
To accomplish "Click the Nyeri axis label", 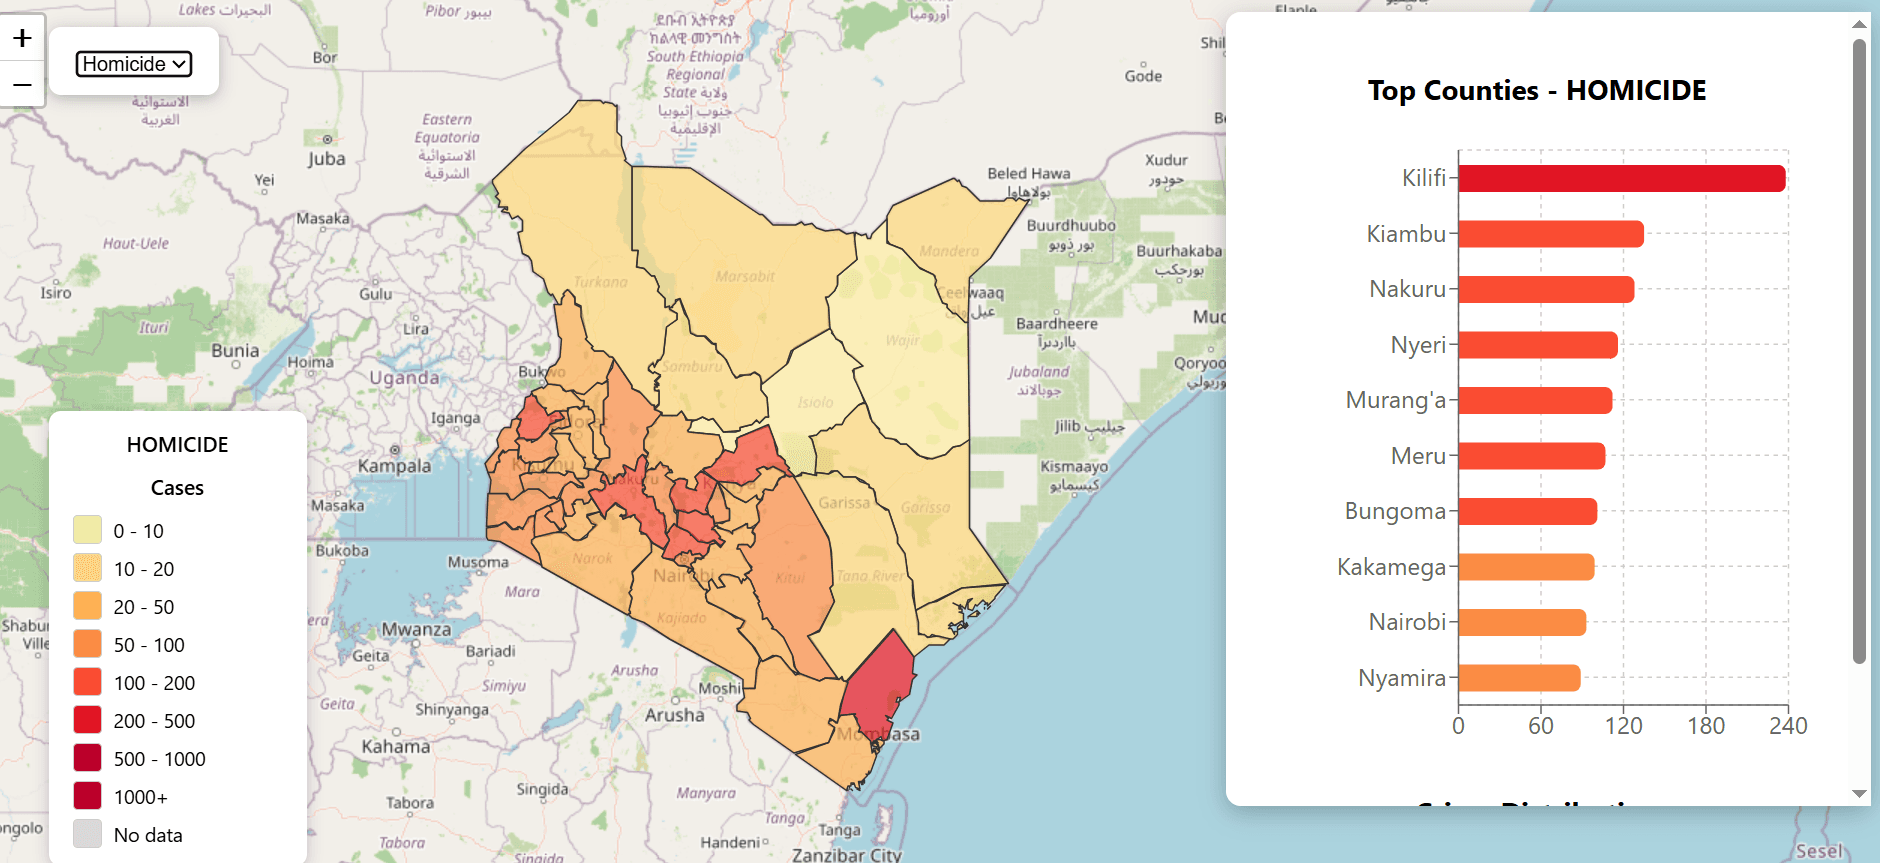I will tap(1418, 346).
